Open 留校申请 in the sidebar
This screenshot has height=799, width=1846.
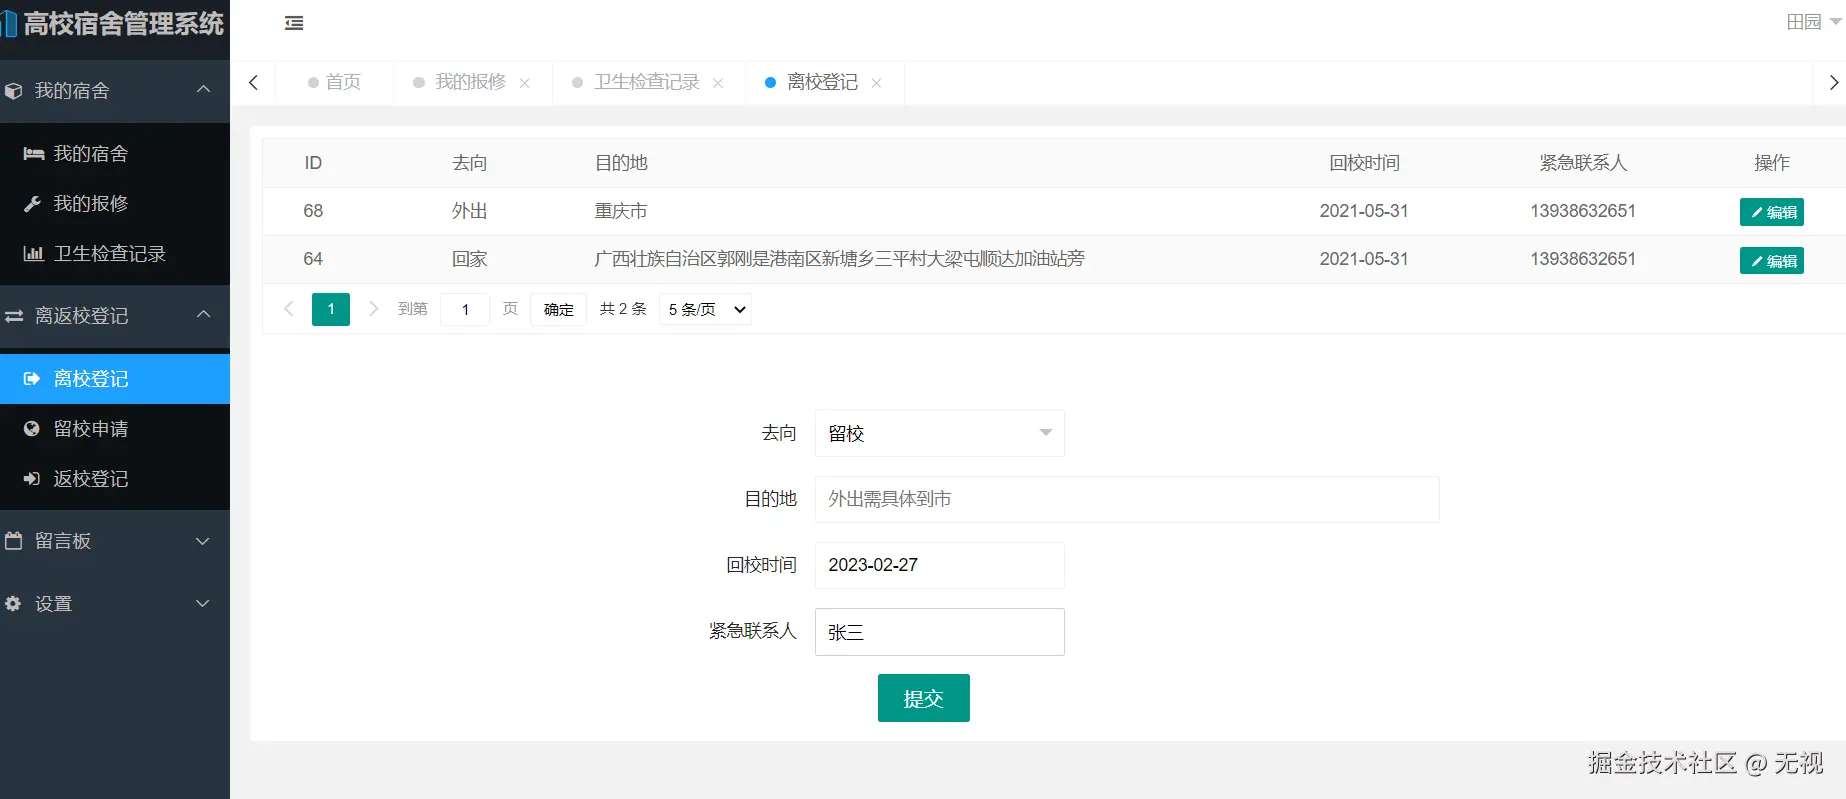pos(115,429)
